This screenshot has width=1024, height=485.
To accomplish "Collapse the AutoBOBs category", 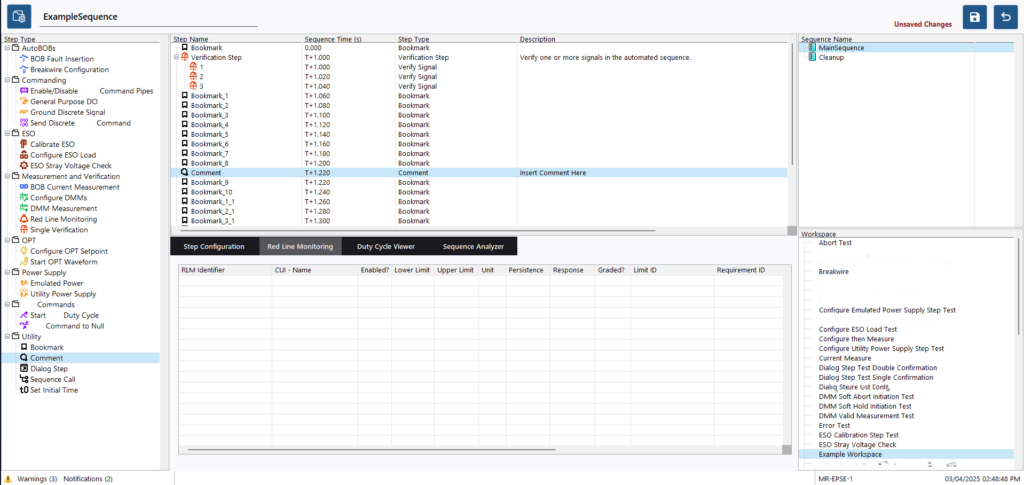I will coord(7,48).
